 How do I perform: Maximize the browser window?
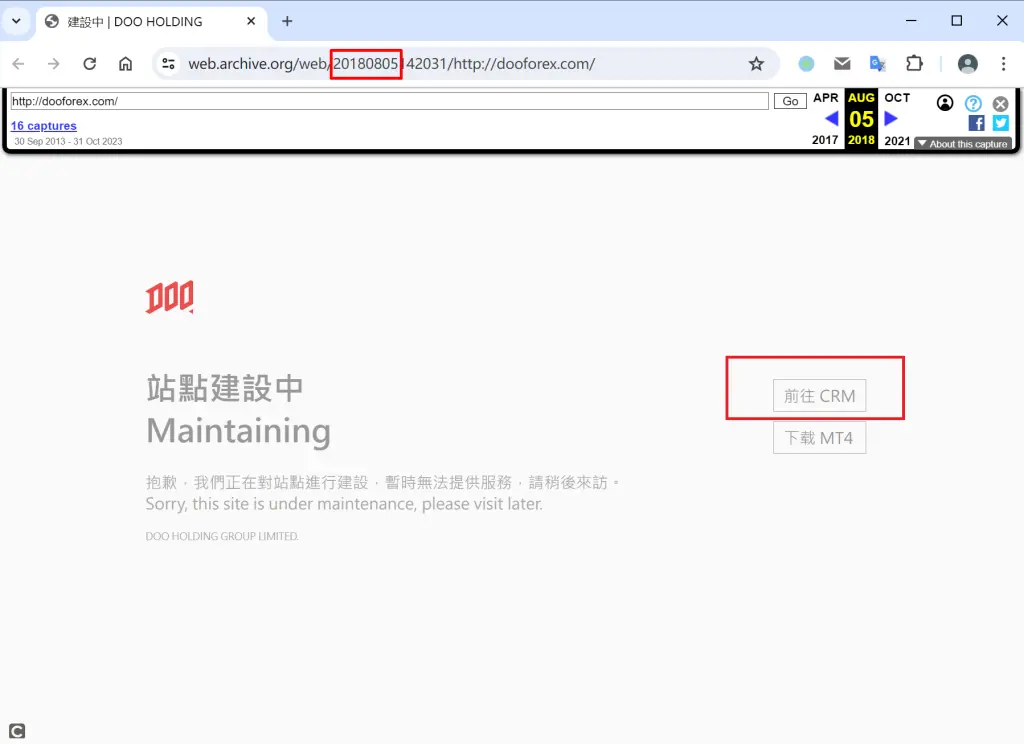pos(957,21)
